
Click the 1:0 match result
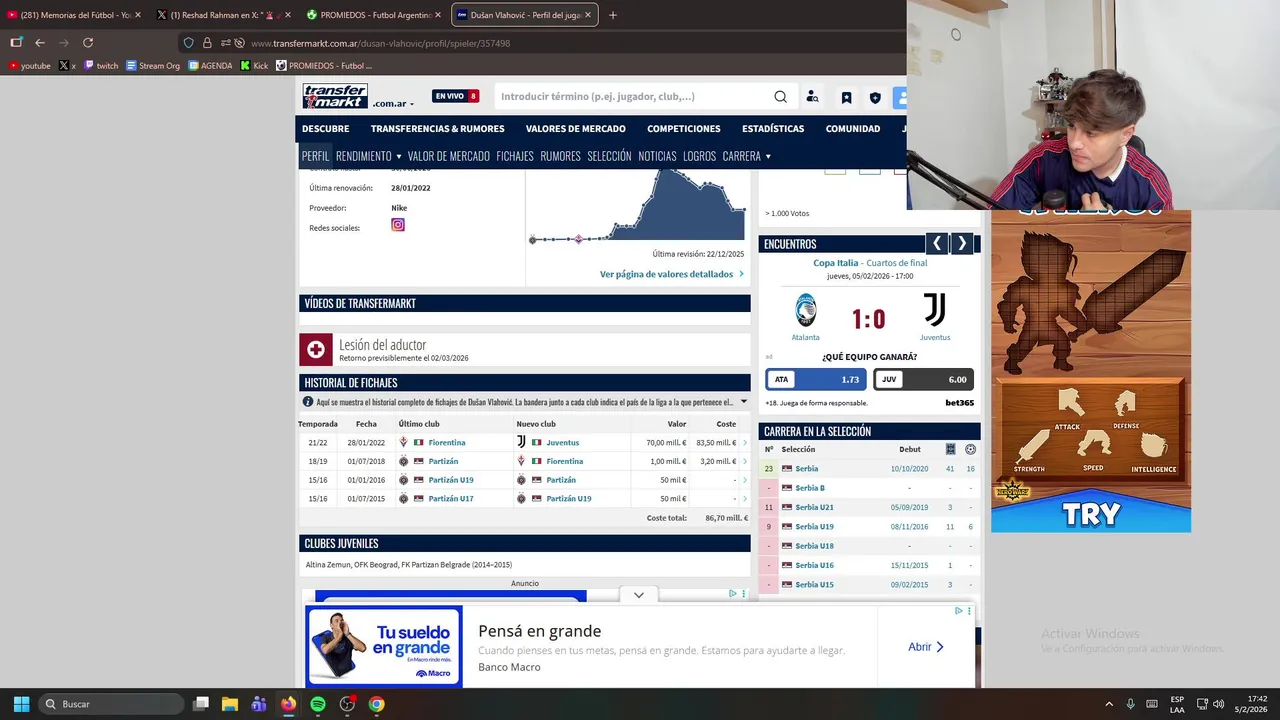pos(868,320)
